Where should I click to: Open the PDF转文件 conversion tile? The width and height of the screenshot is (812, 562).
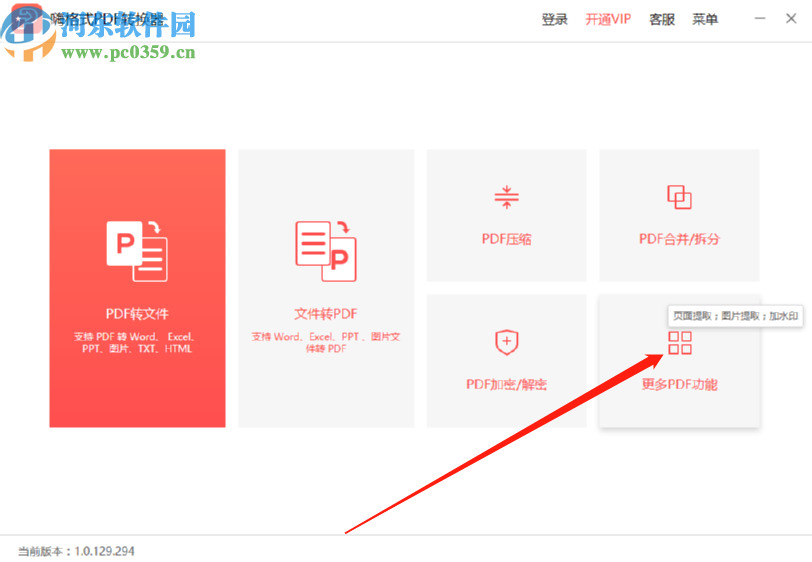click(137, 288)
